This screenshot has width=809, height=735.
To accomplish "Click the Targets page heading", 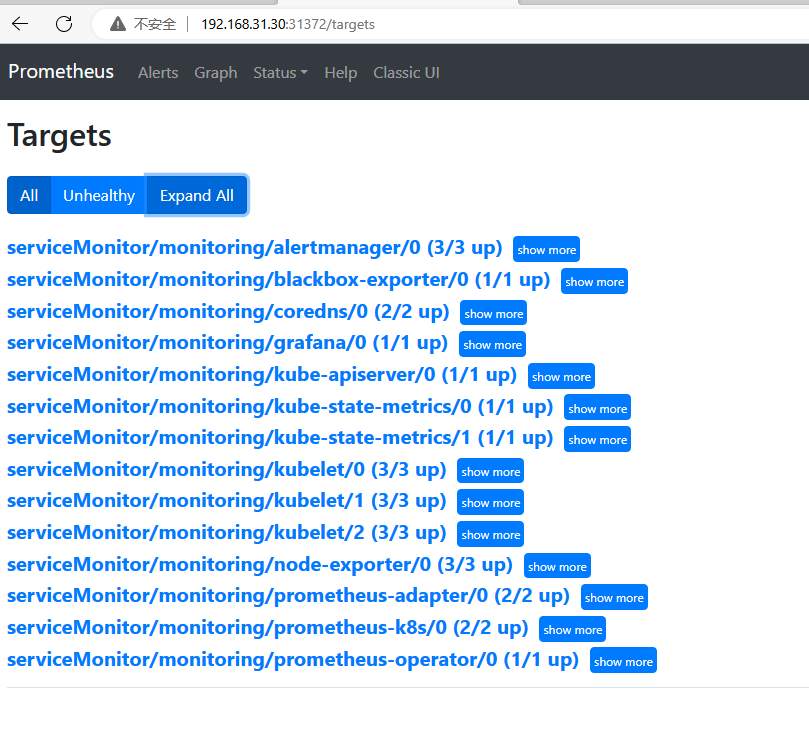I will 59,136.
